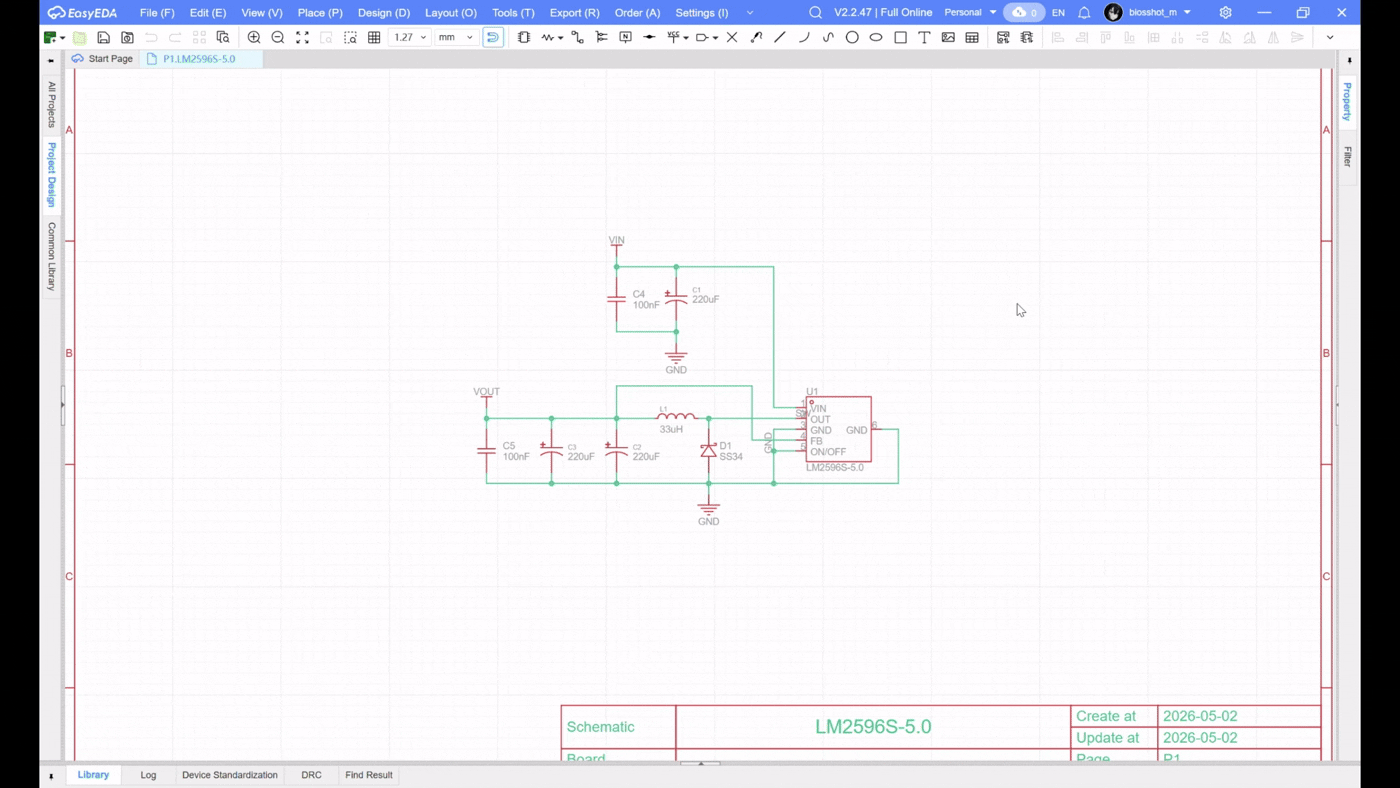Click the cross-probe layout icon
This screenshot has height=788, width=1400.
pyautogui.click(x=1003, y=37)
